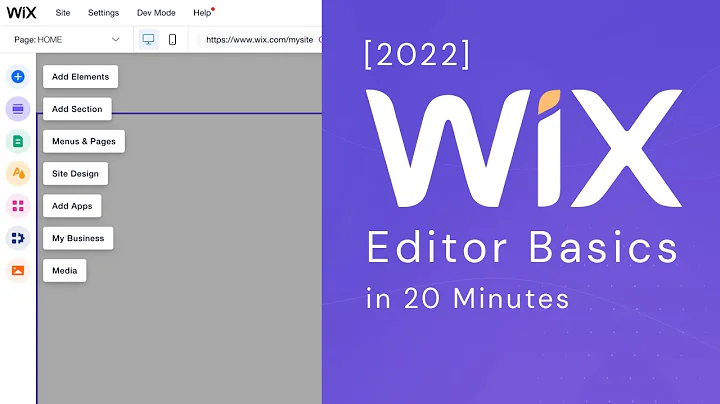Click the Add Apps label
The width and height of the screenshot is (720, 404).
click(x=72, y=206)
